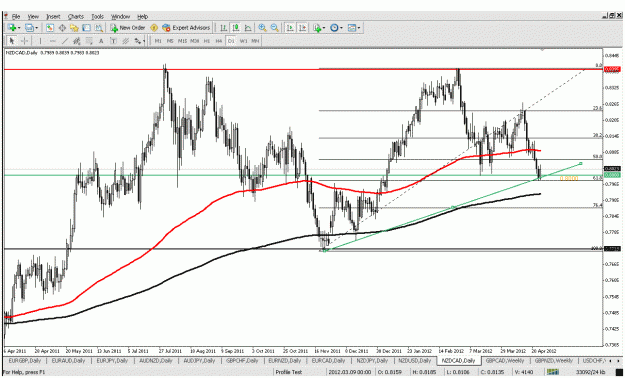Switch timeframe to H1

tap(207, 41)
